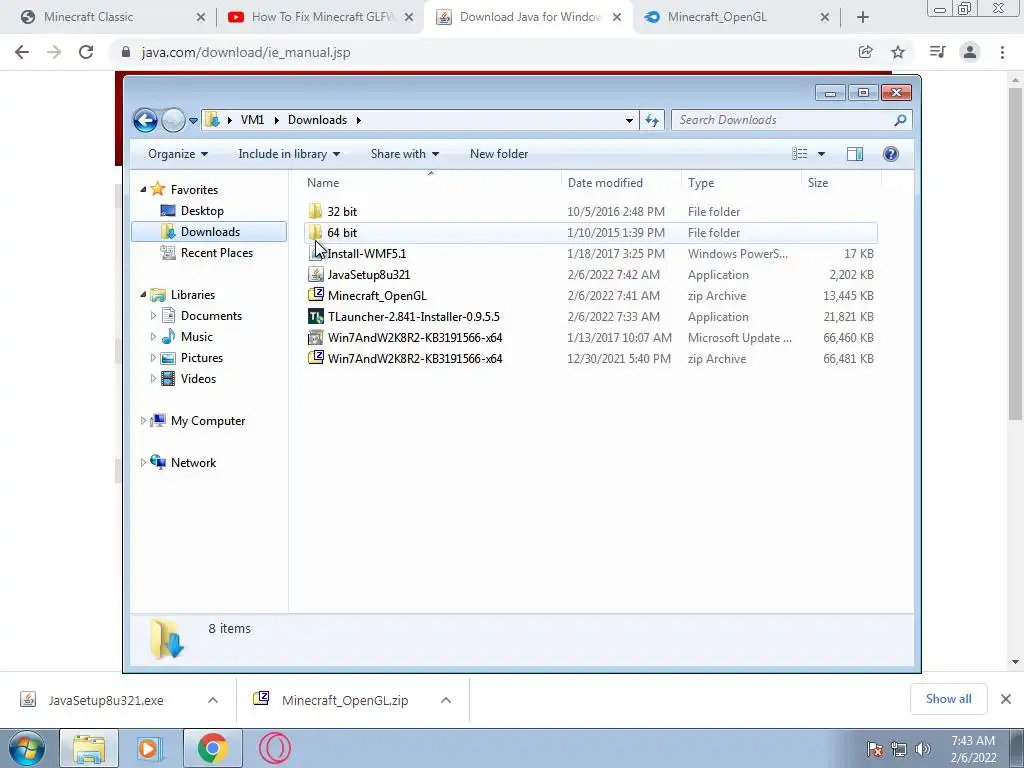Expand the Network node

pos(143,462)
